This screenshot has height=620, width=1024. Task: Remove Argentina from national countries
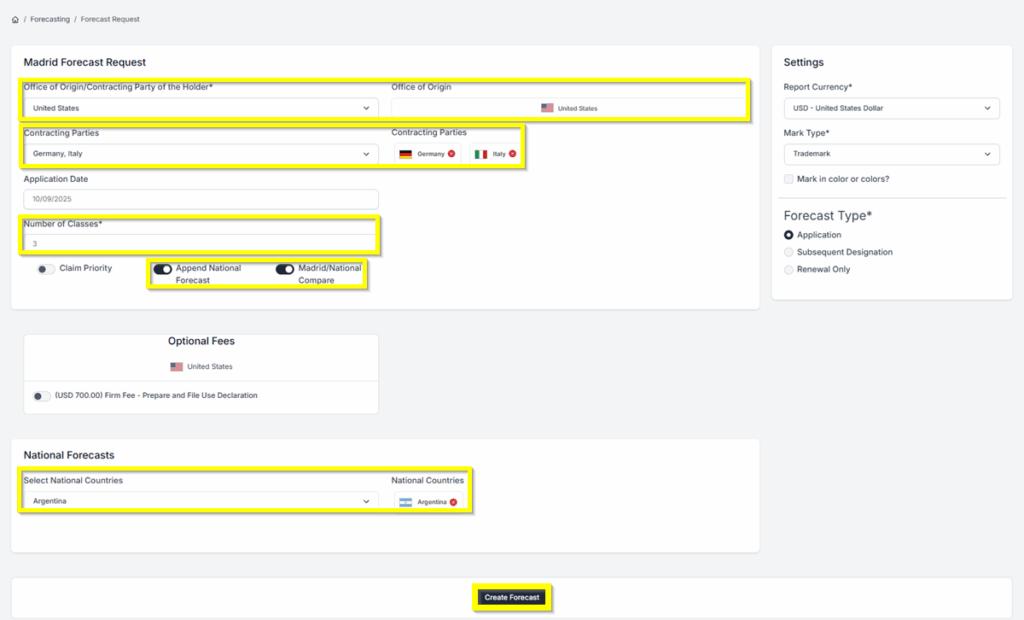[453, 502]
